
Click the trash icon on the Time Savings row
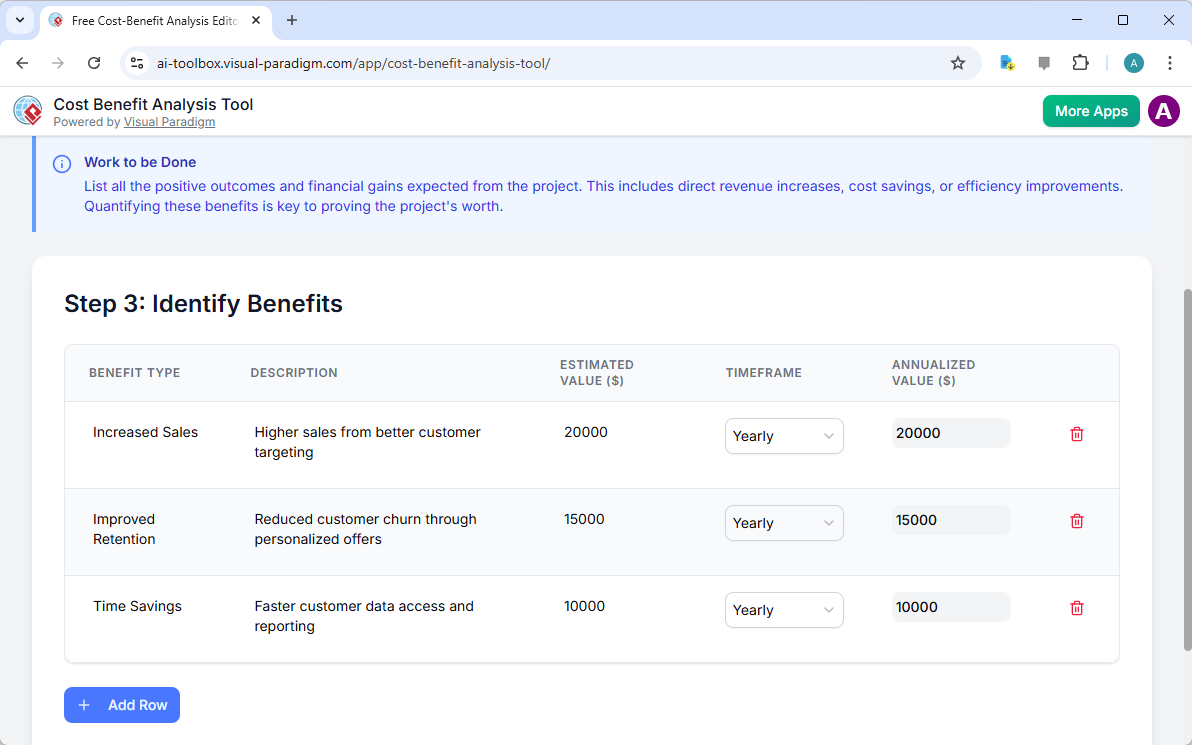[x=1077, y=607]
